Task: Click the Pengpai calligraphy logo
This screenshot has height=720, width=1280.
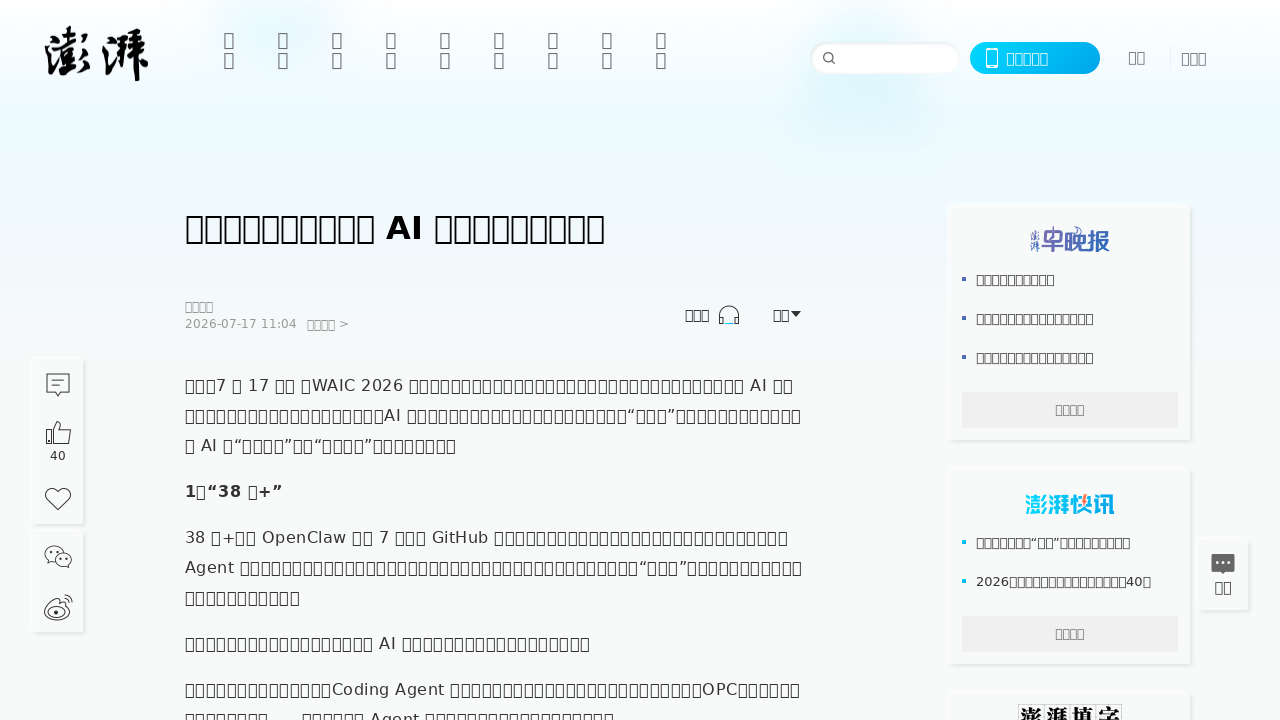Action: pyautogui.click(x=96, y=54)
